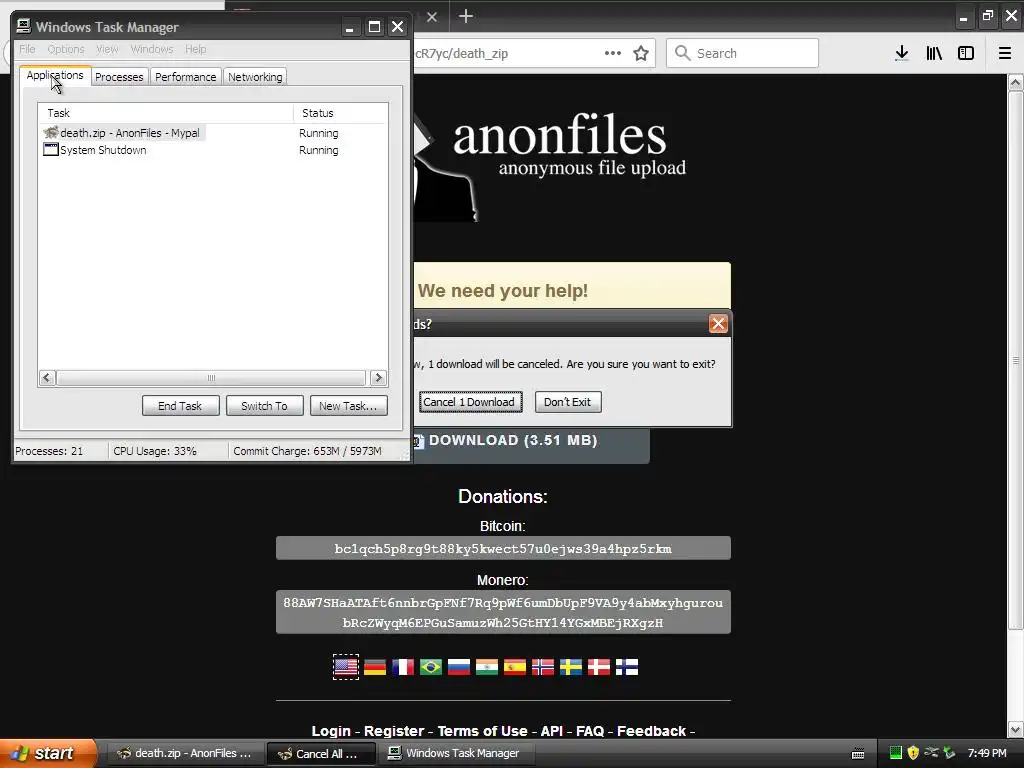The image size is (1024, 768).
Task: Open the yellow security shield tray icon
Action: point(914,753)
